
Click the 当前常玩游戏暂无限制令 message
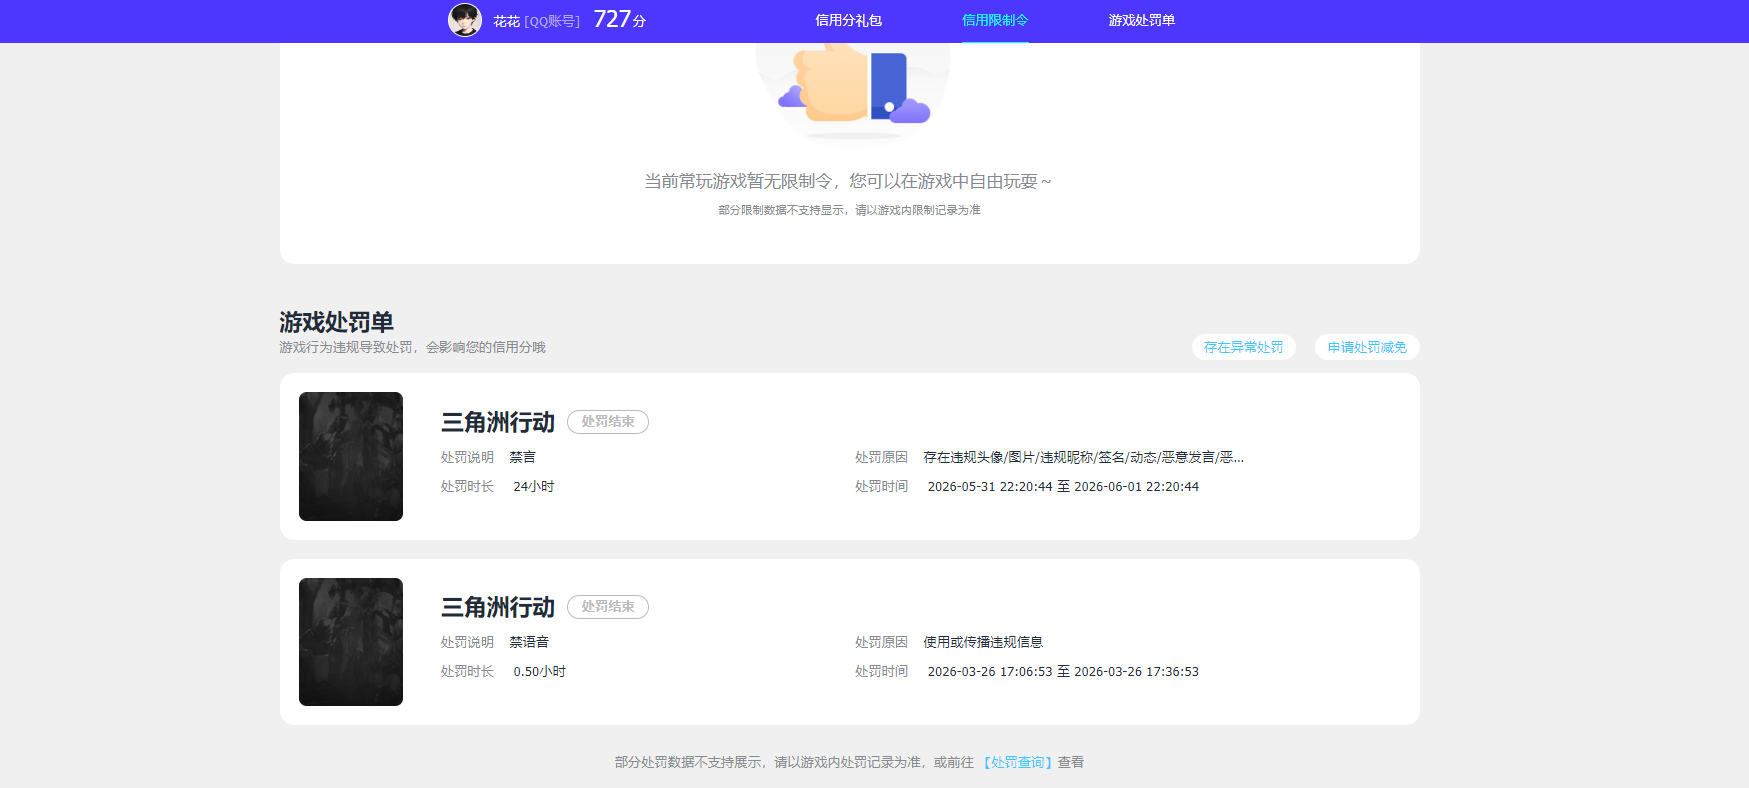[x=848, y=181]
